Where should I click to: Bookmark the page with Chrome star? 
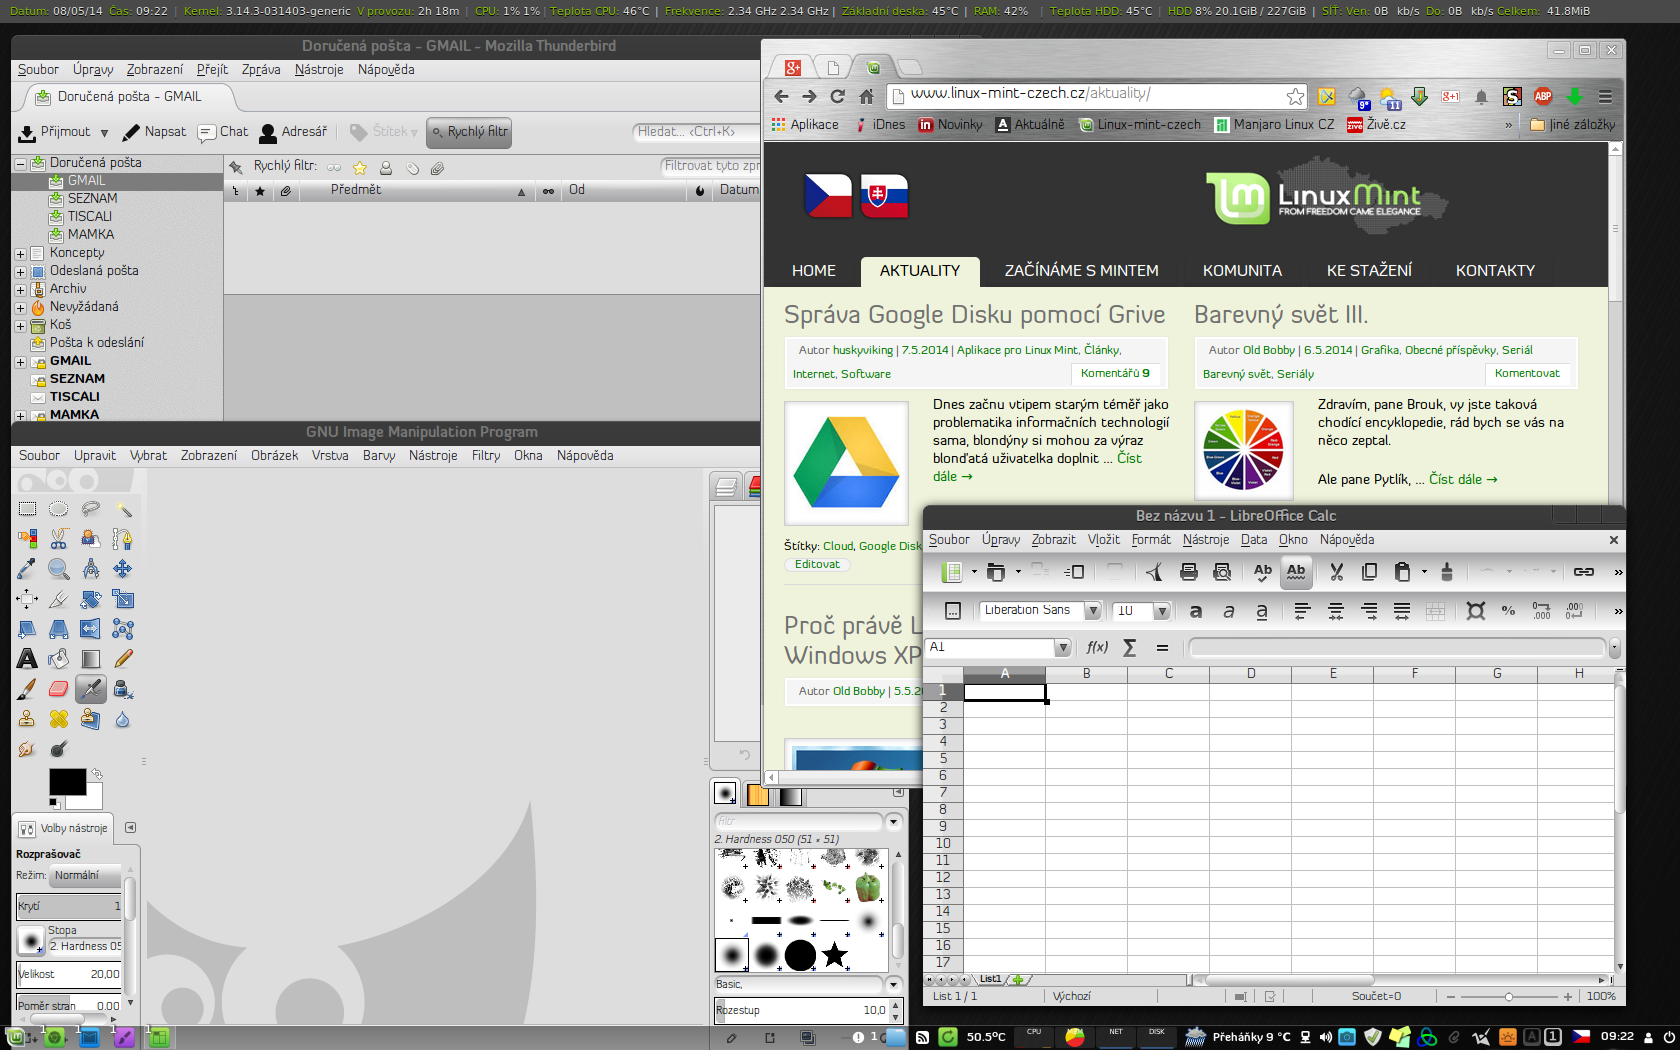[1295, 96]
